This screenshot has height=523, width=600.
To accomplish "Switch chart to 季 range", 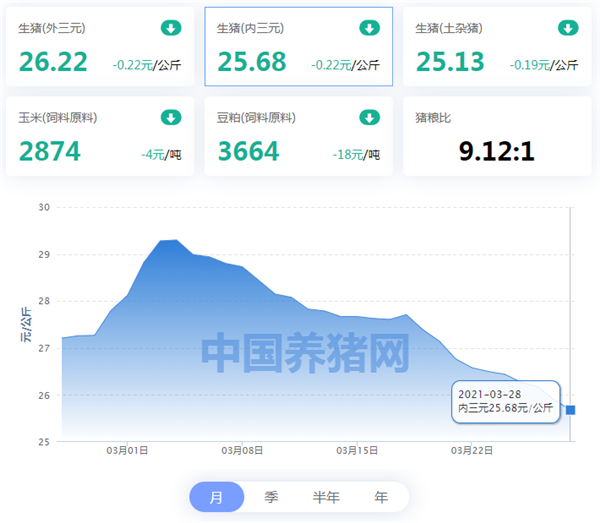I will (271, 497).
